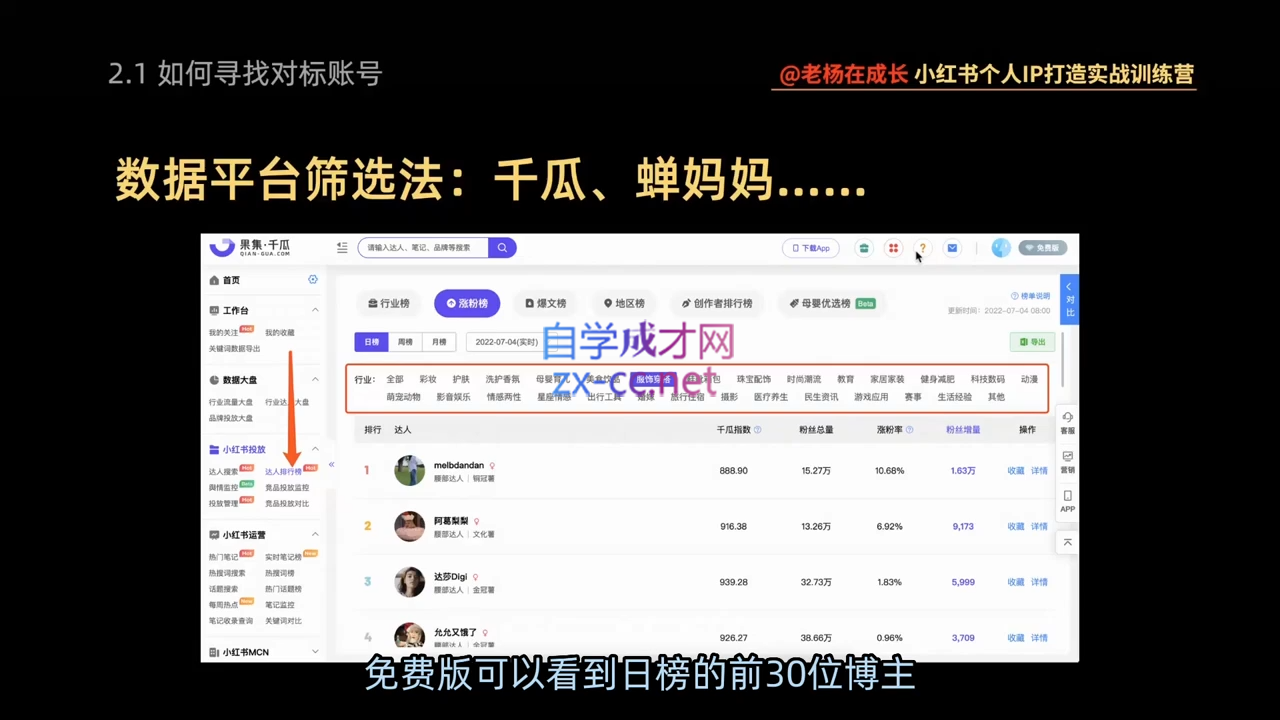
Task: Click the back-to-top arrow icon
Action: click(1067, 542)
